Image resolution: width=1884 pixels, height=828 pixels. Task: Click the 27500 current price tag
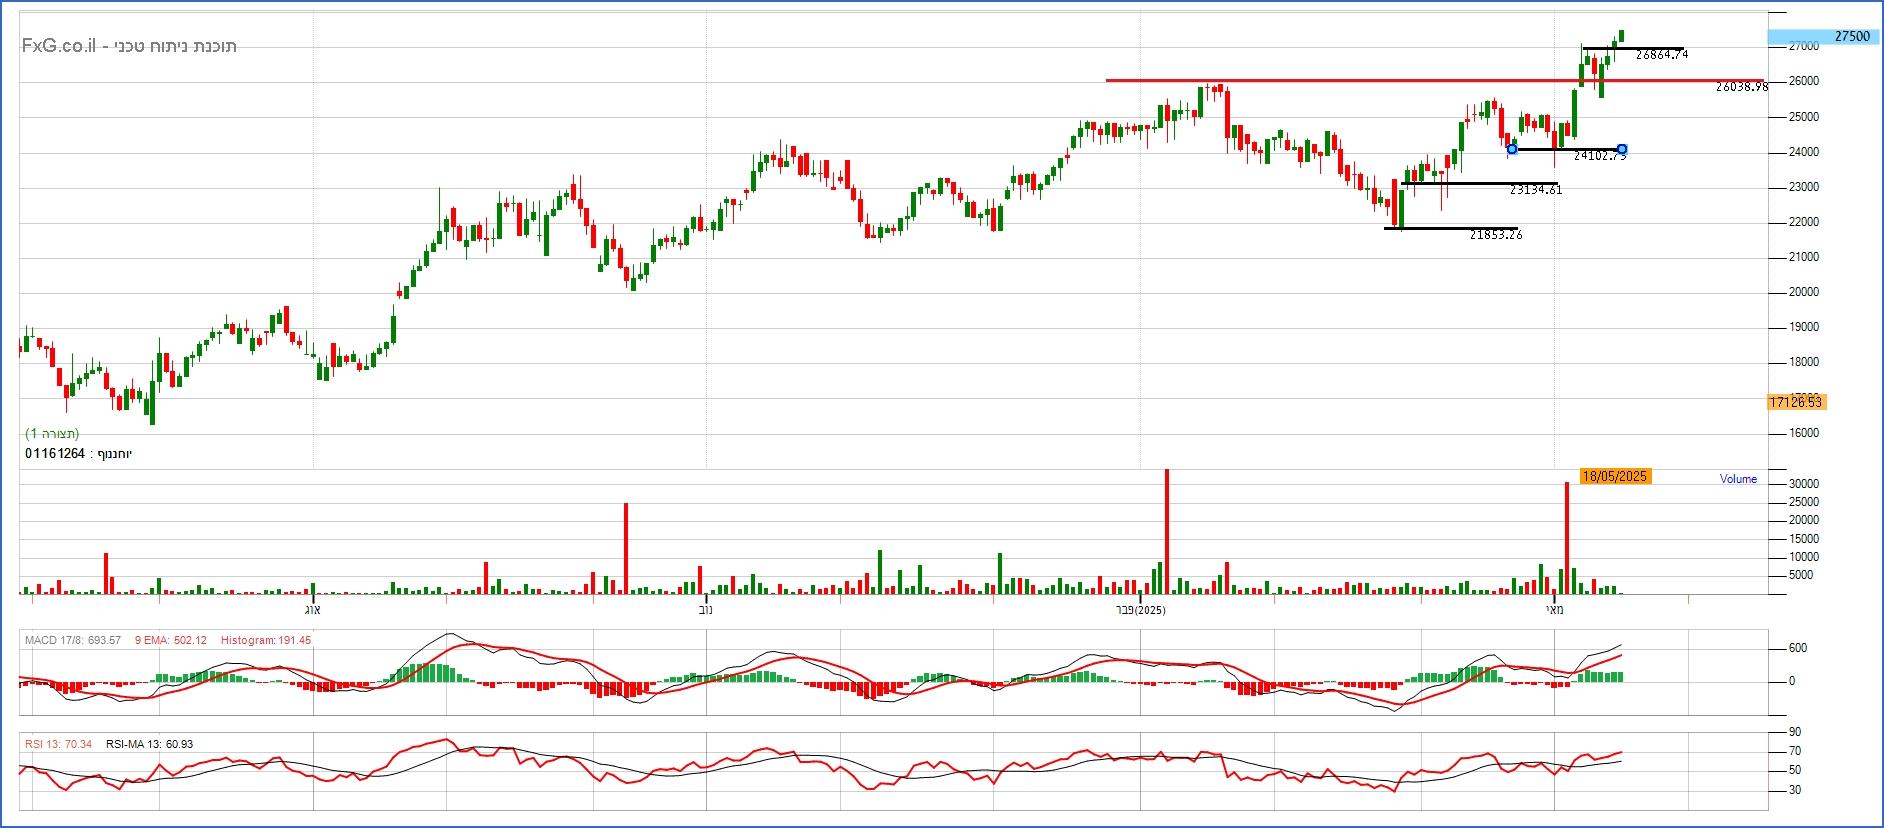(x=1824, y=36)
